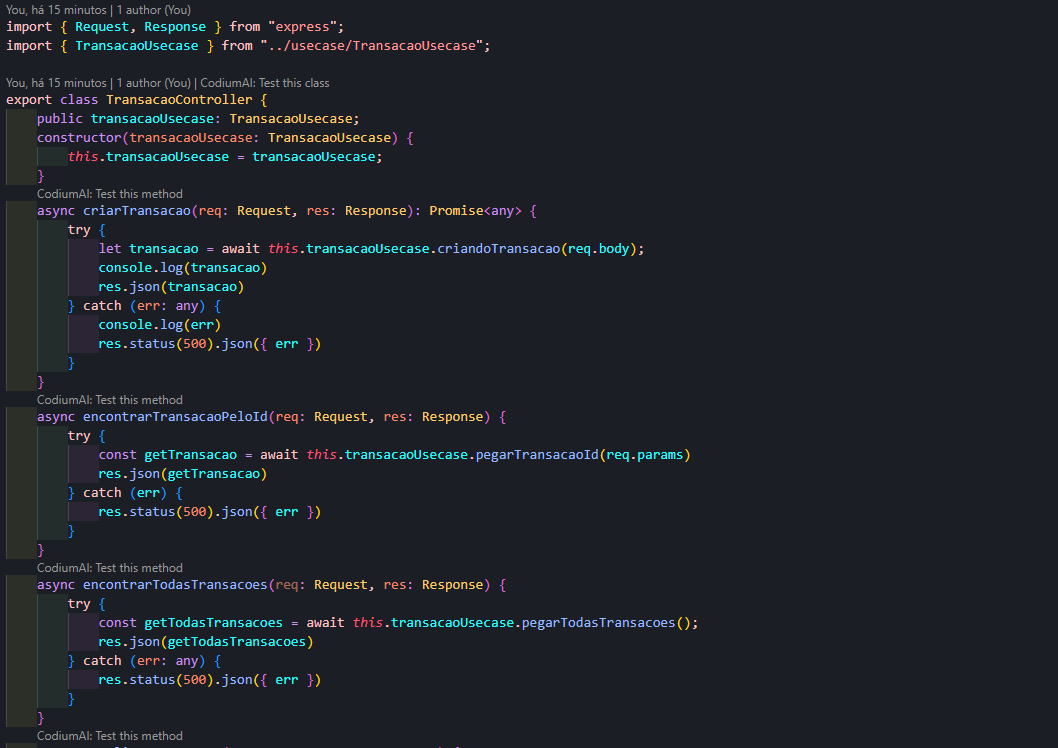Click the console.log(transacao) statement
Image resolution: width=1058 pixels, height=748 pixels.
pyautogui.click(x=183, y=268)
